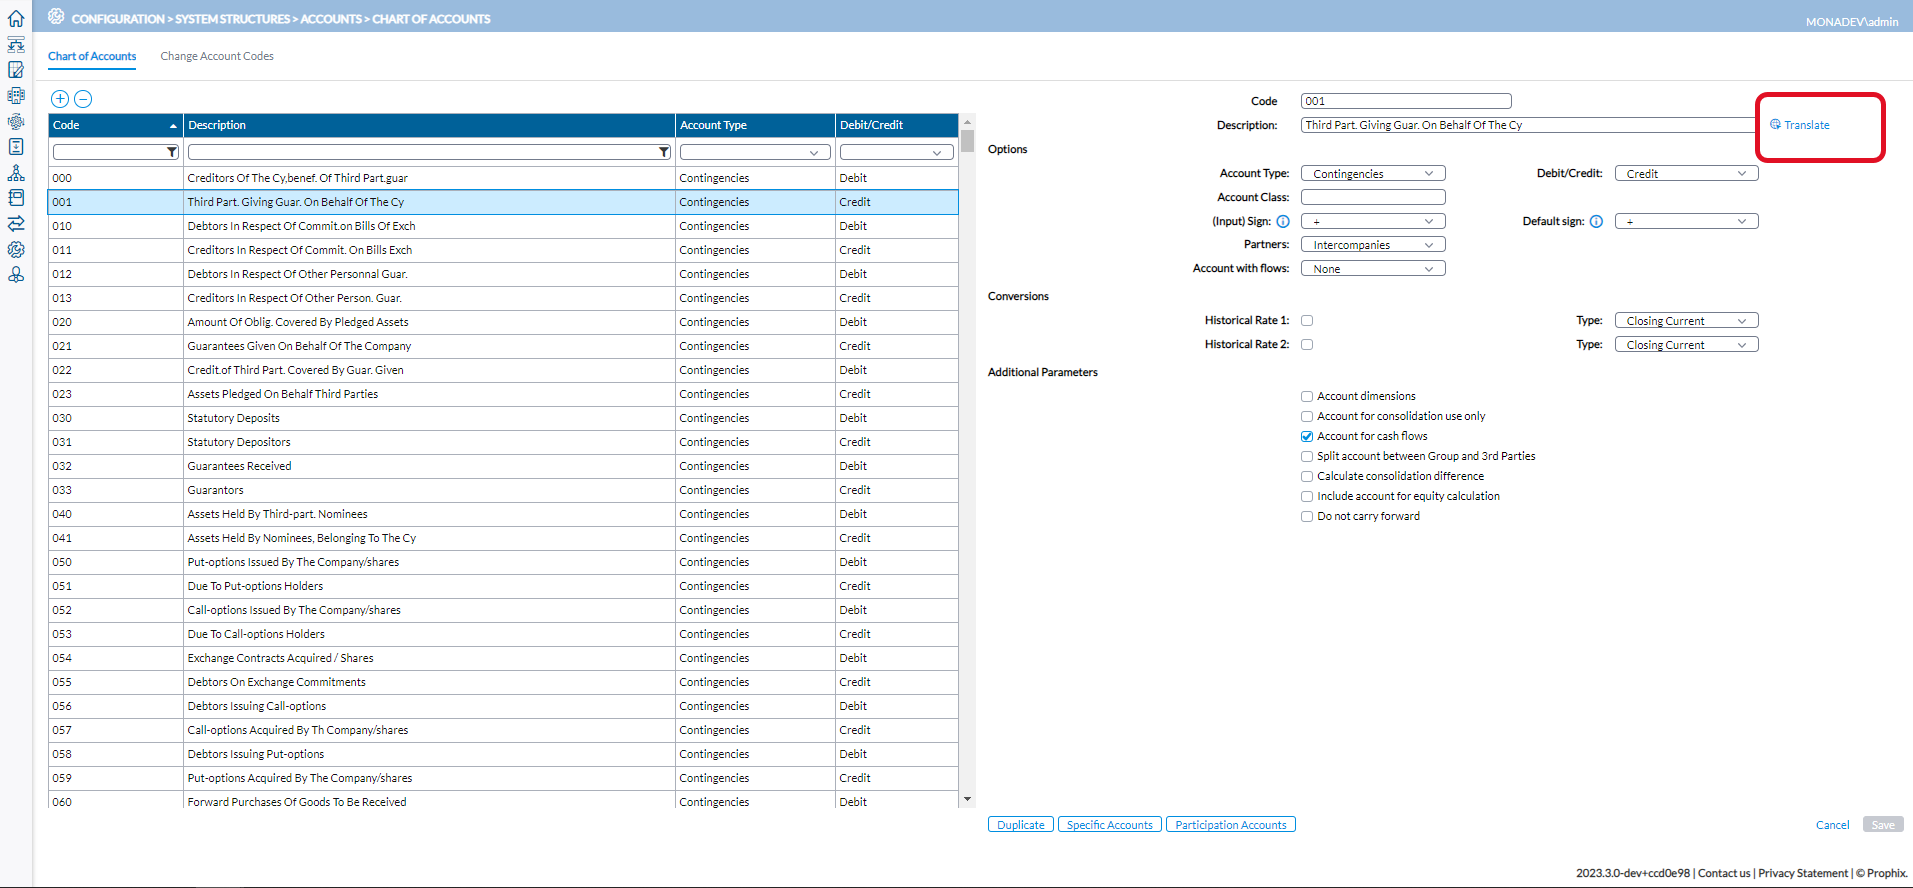This screenshot has height=888, width=1913.
Task: Enable Account dimensions checkbox
Action: click(x=1307, y=397)
